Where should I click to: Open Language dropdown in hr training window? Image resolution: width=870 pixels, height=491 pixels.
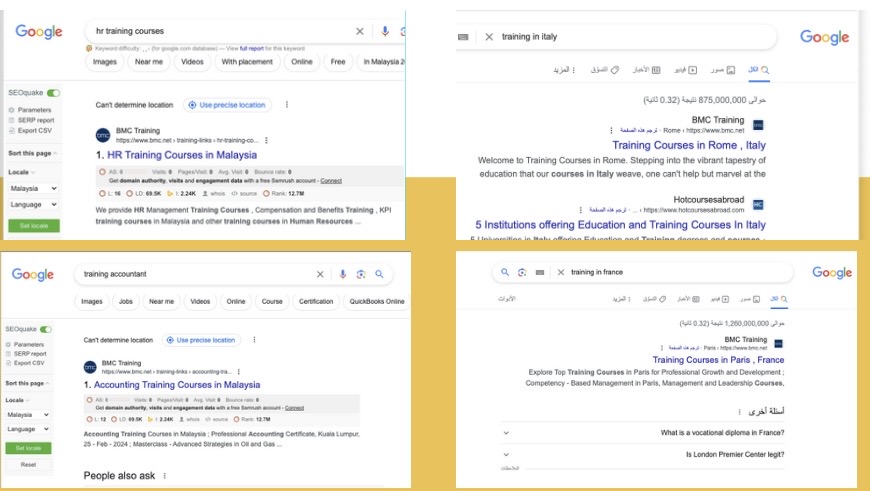point(33,205)
